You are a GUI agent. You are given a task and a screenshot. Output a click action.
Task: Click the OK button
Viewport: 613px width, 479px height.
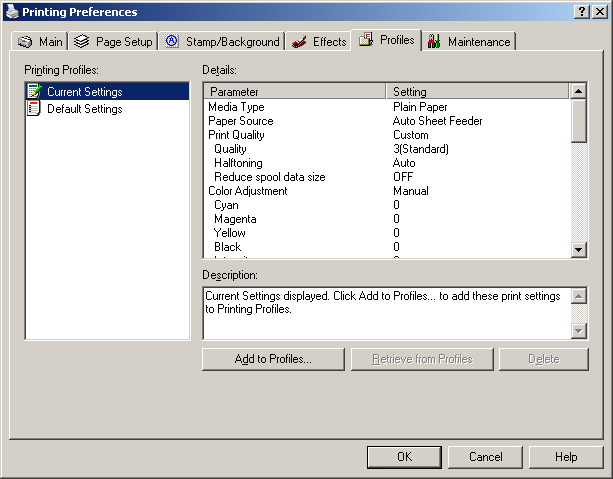click(404, 457)
